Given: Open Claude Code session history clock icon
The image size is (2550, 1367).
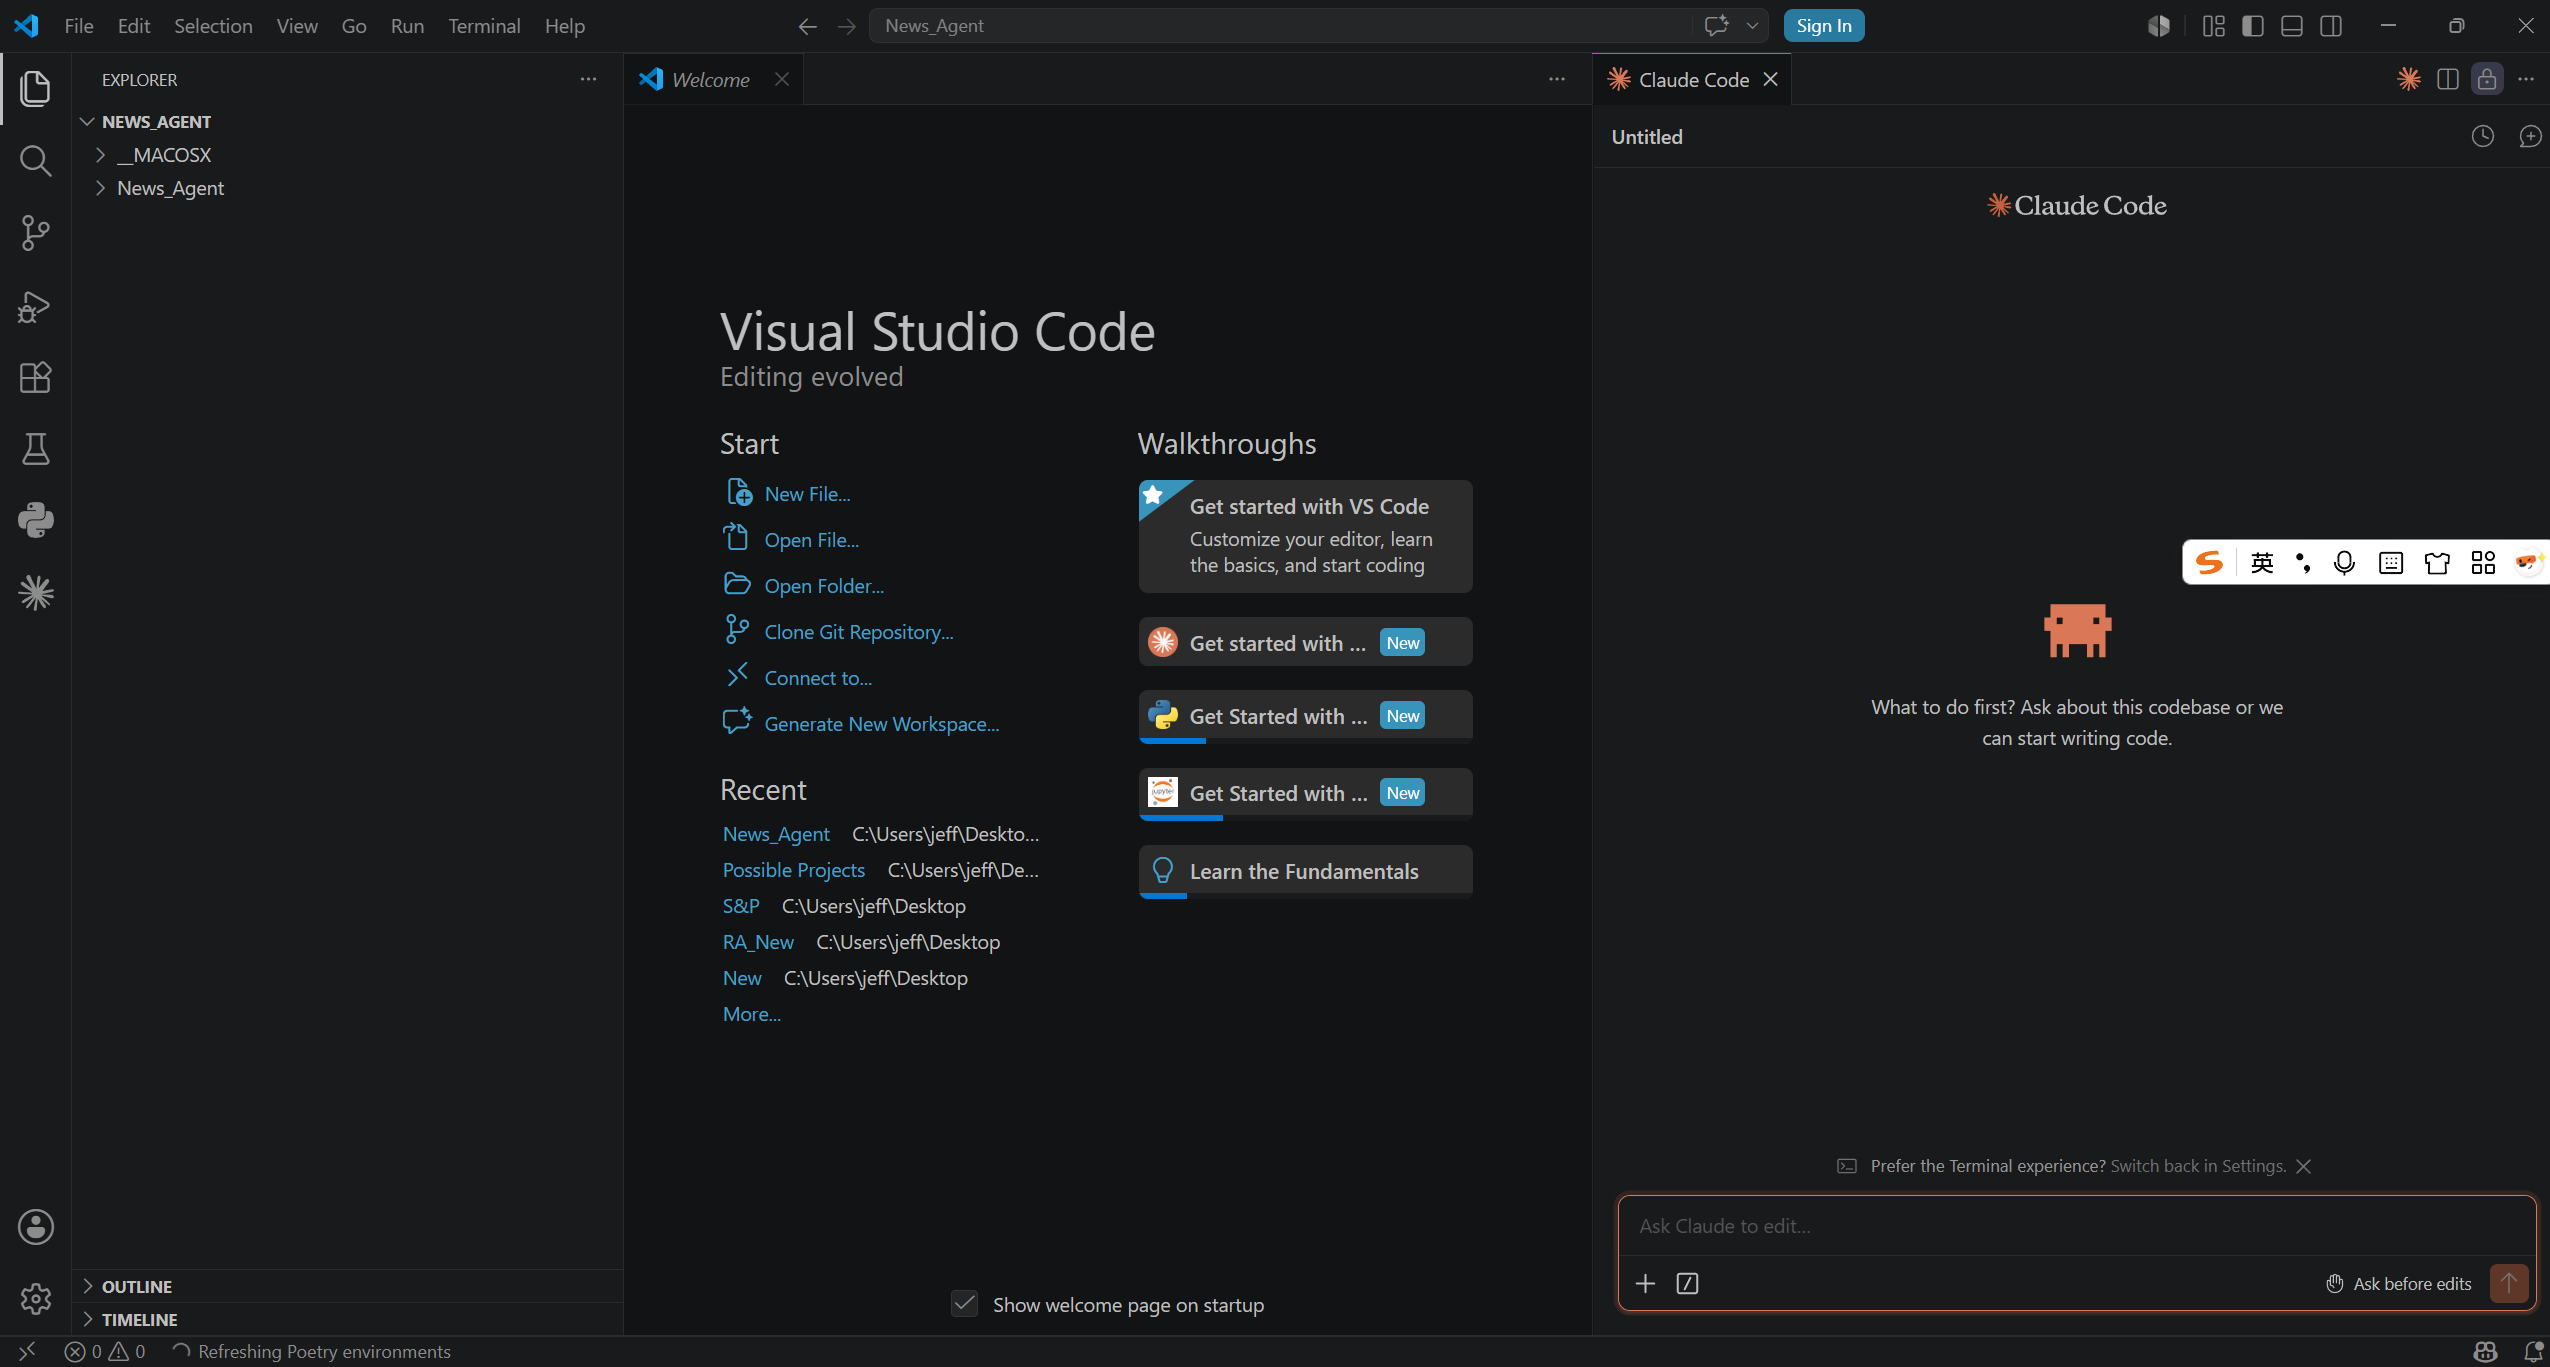Looking at the screenshot, I should coord(2483,136).
